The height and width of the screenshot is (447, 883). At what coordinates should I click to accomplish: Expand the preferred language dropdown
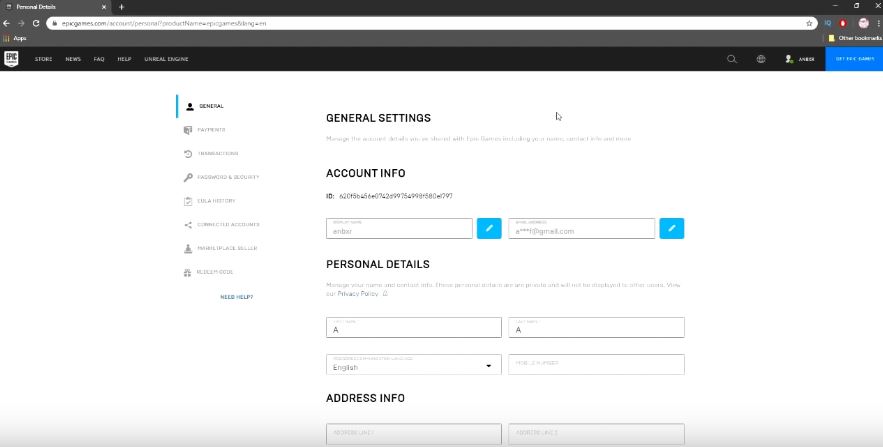pyautogui.click(x=413, y=365)
